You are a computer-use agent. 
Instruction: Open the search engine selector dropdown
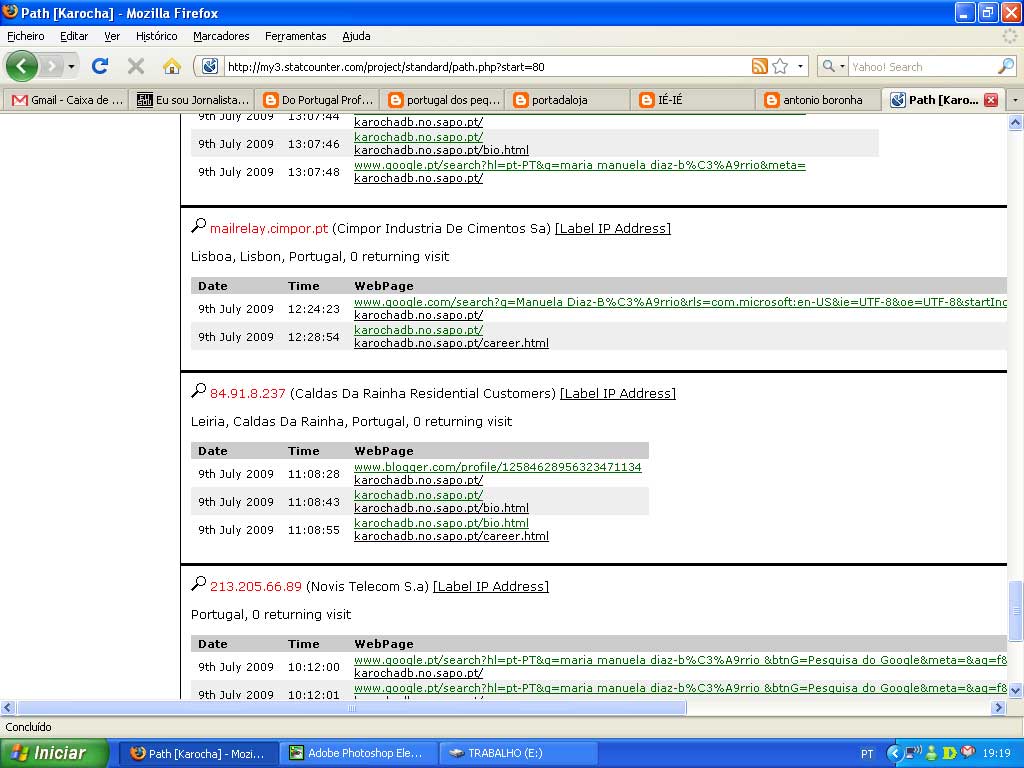click(x=833, y=66)
